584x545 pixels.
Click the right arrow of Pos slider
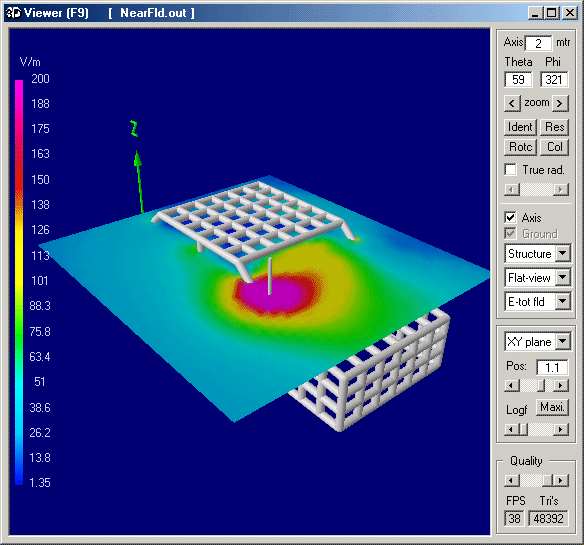click(x=561, y=385)
